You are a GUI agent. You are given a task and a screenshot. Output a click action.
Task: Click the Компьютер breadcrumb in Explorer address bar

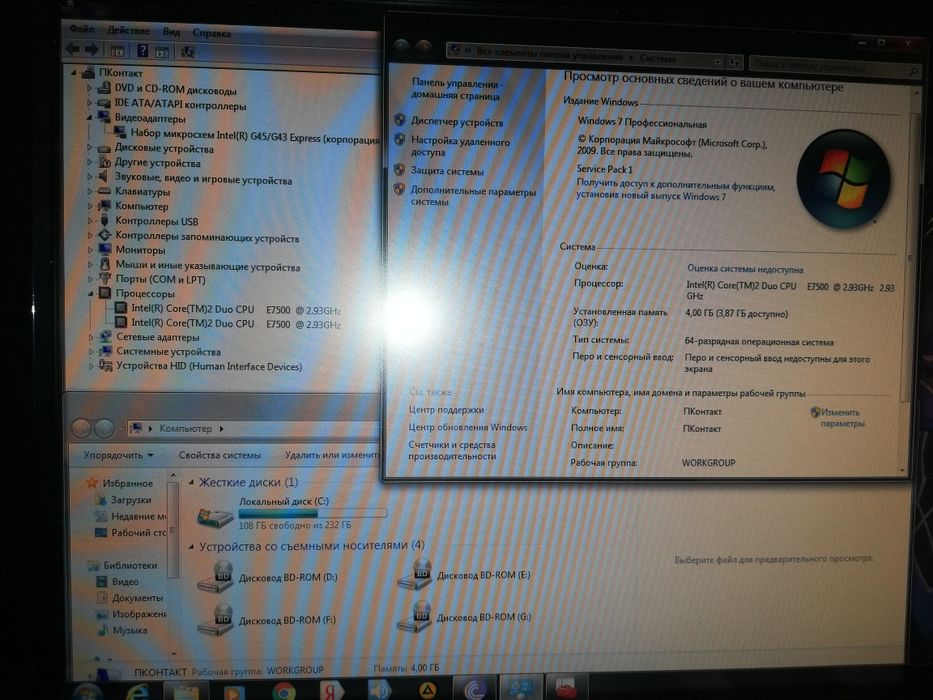pyautogui.click(x=185, y=428)
